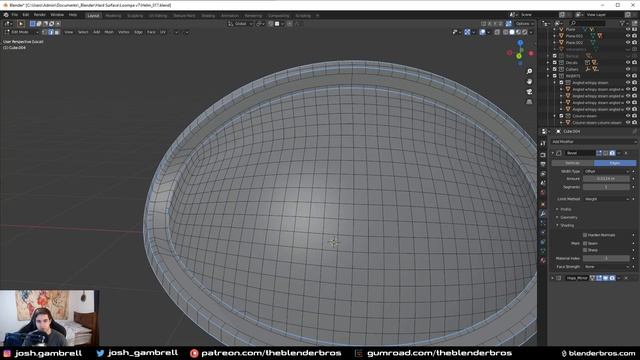This screenshot has width=640, height=360.
Task: Open Output properties tab
Action: click(x=543, y=164)
